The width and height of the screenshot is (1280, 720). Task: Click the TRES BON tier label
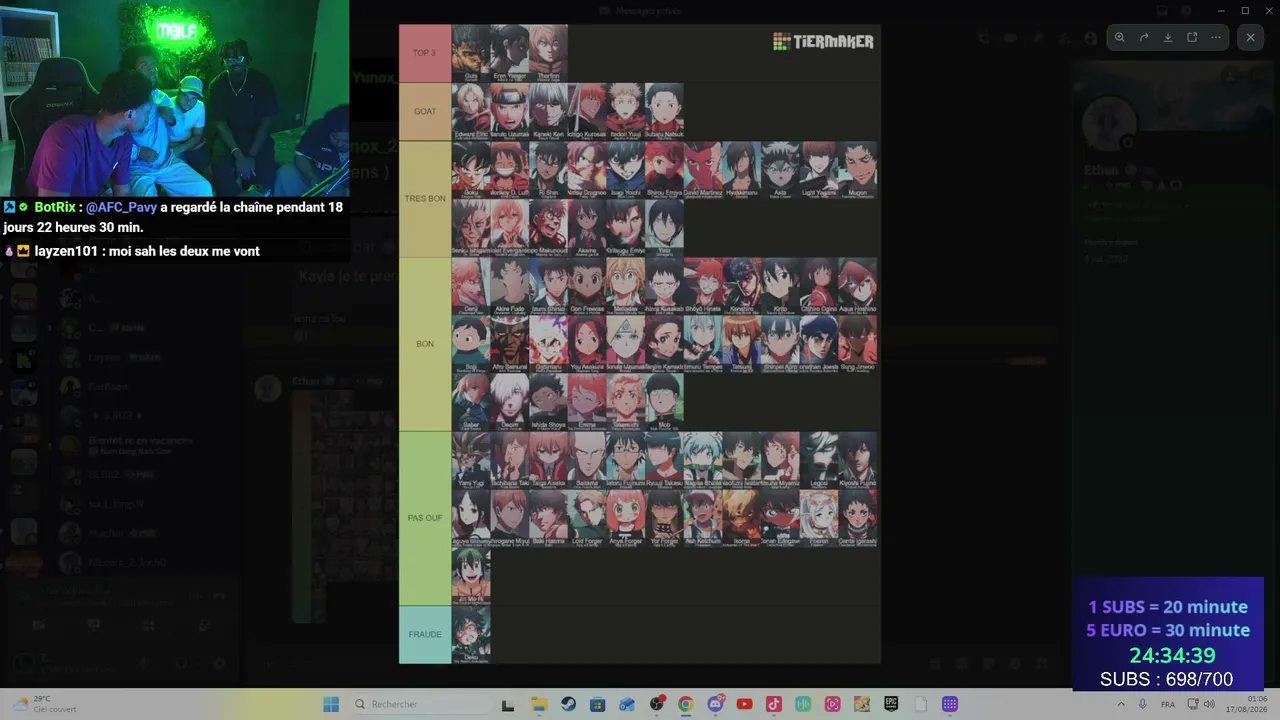click(425, 199)
